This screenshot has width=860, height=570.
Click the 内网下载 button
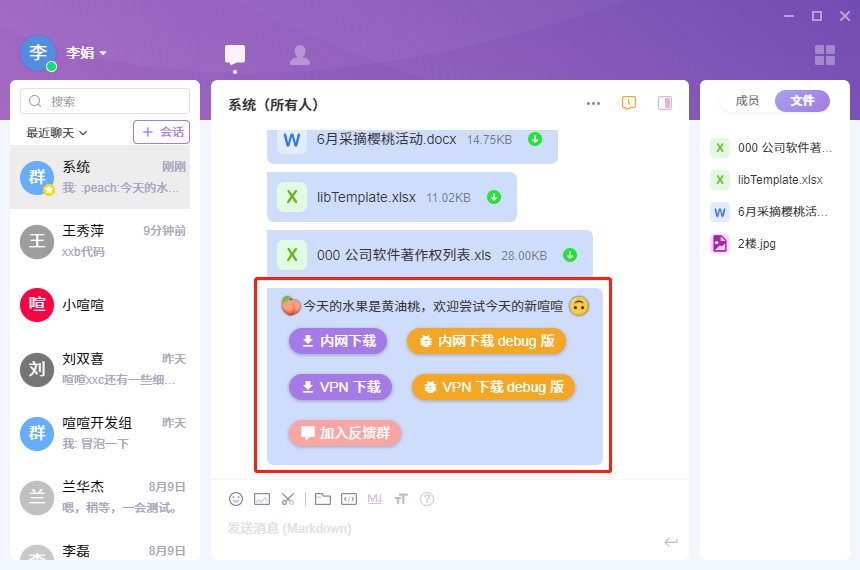click(x=338, y=341)
